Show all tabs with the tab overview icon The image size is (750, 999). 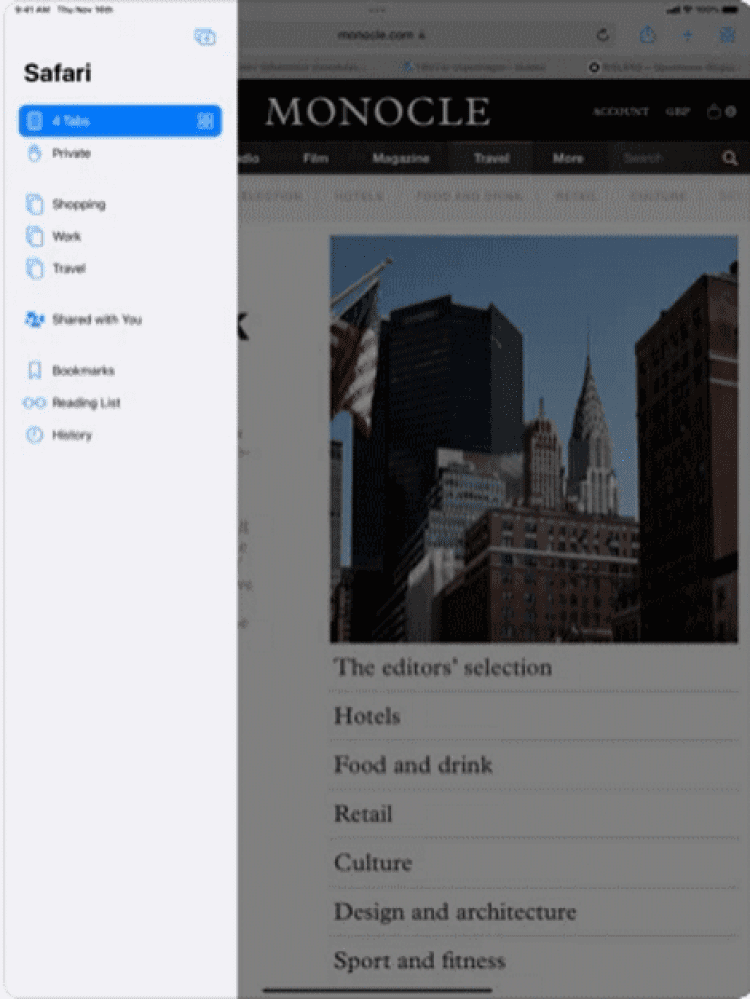pos(726,35)
